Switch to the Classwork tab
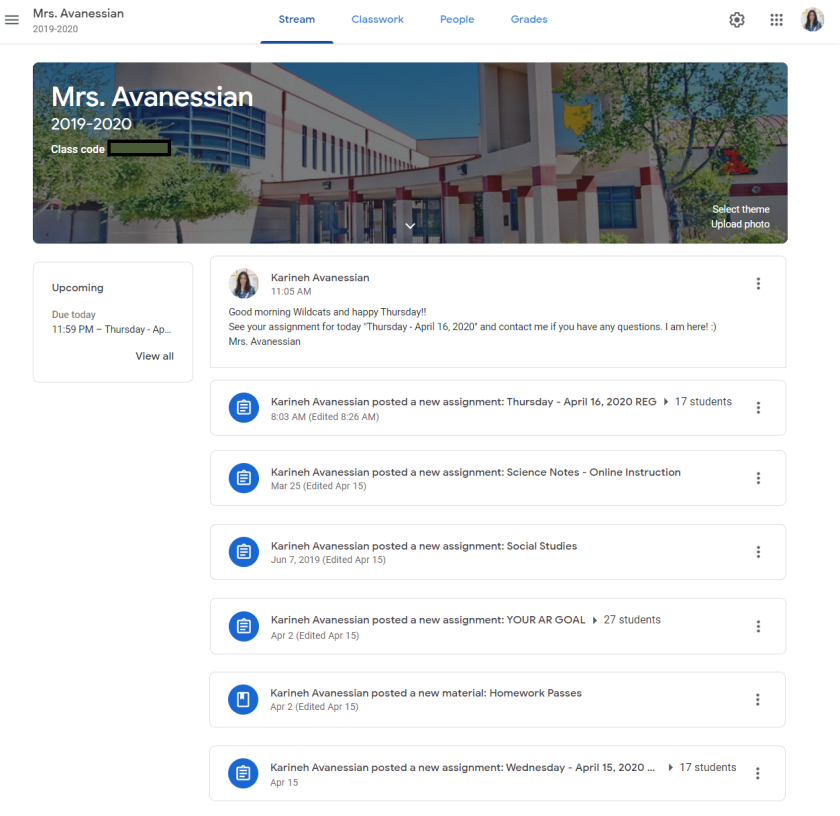 tap(377, 20)
